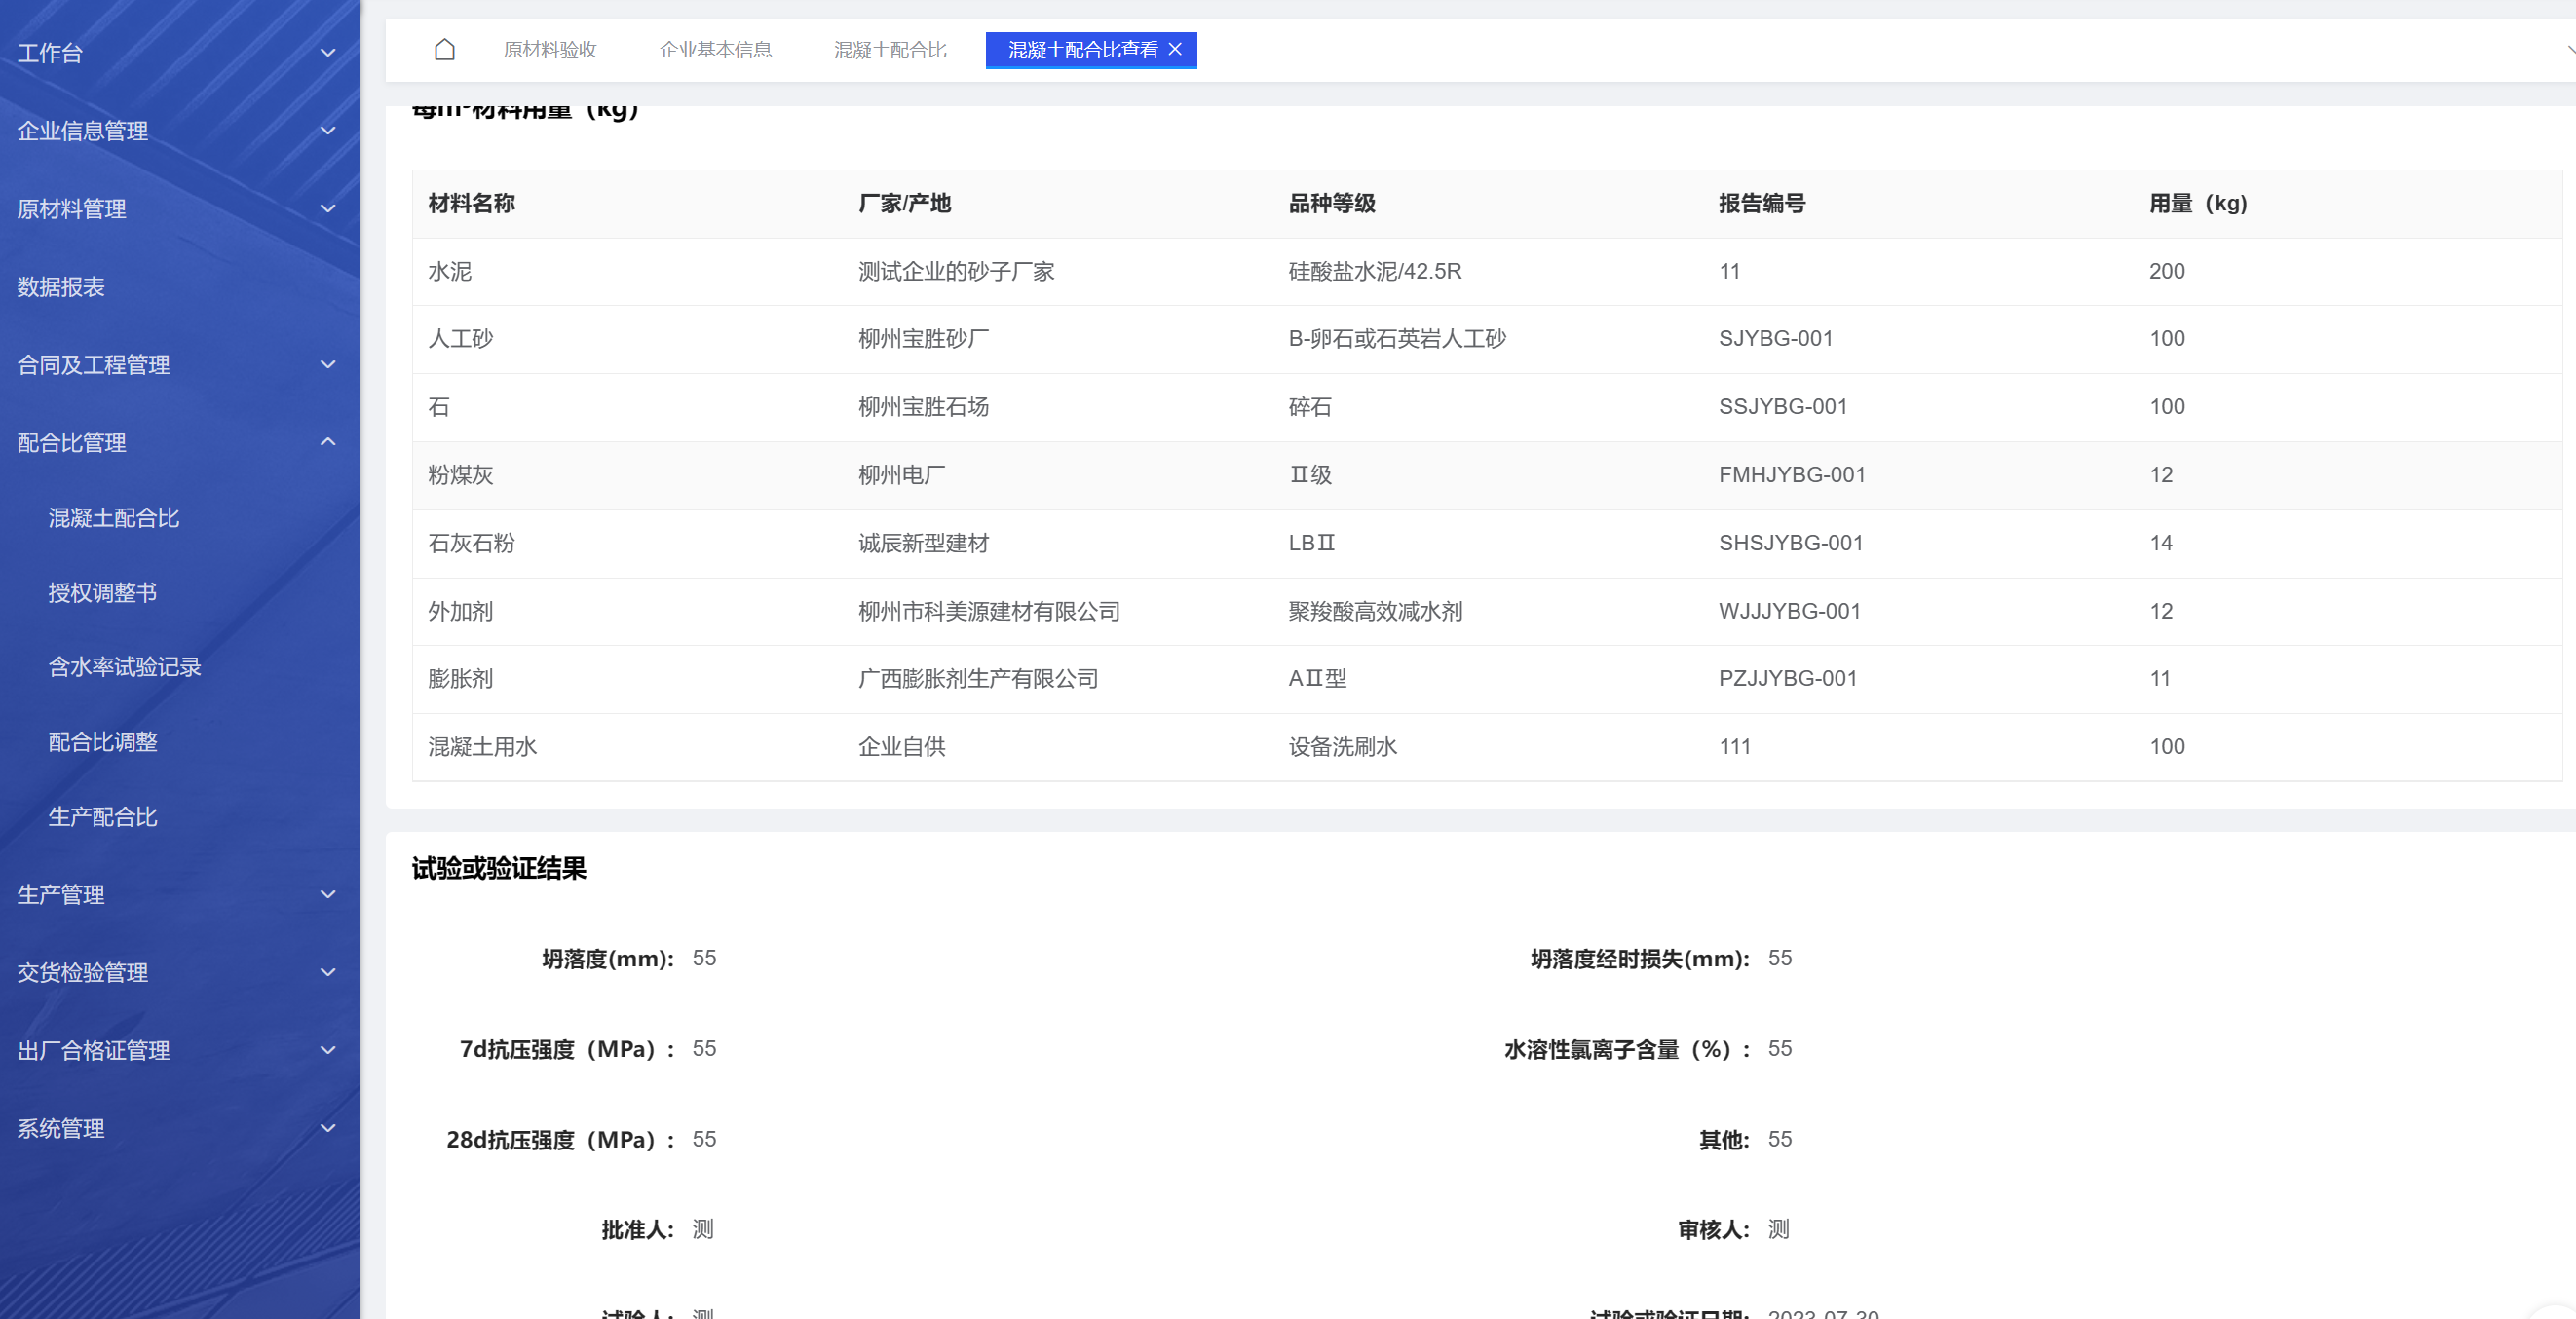The width and height of the screenshot is (2576, 1319).
Task: Close the 混凝土配合比查看 tab
Action: pyautogui.click(x=1175, y=49)
